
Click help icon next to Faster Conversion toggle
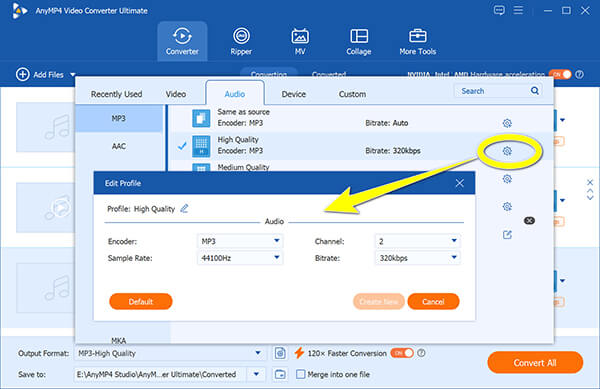(x=421, y=353)
